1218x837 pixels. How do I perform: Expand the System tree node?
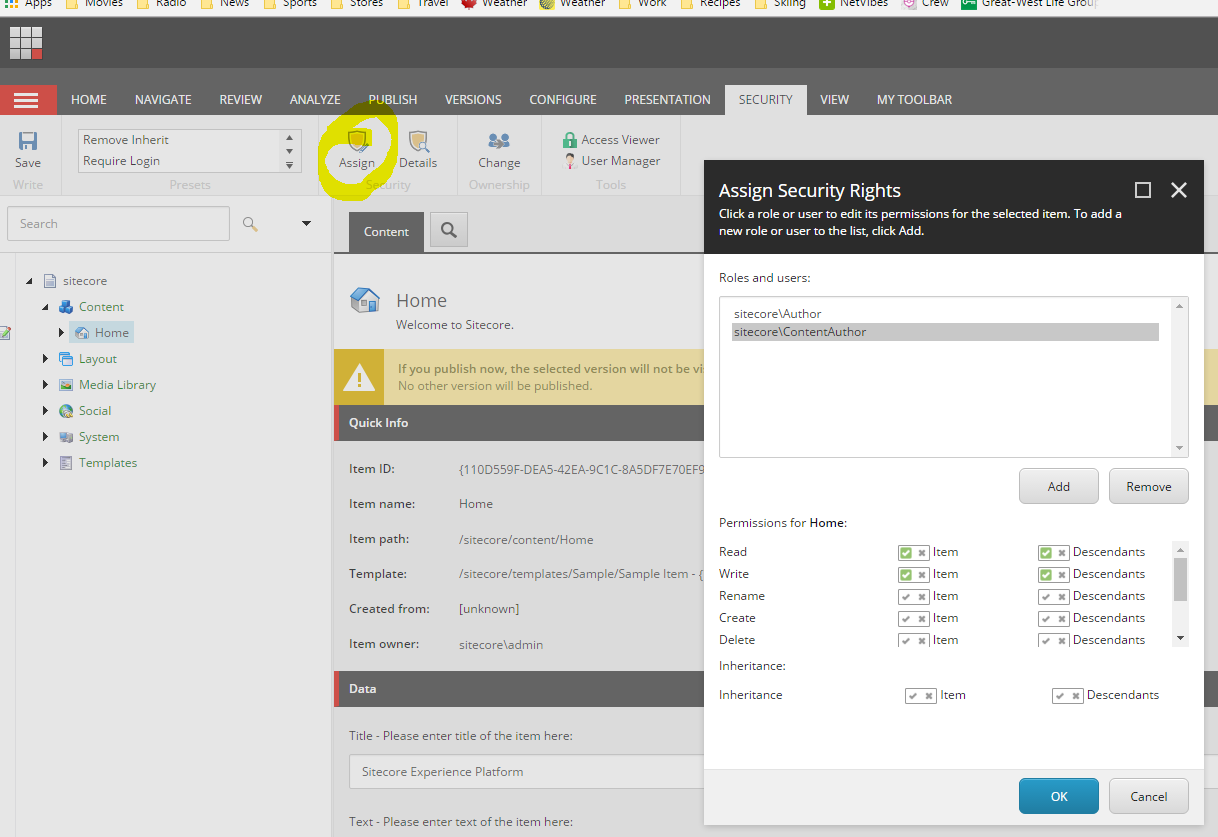click(x=45, y=437)
